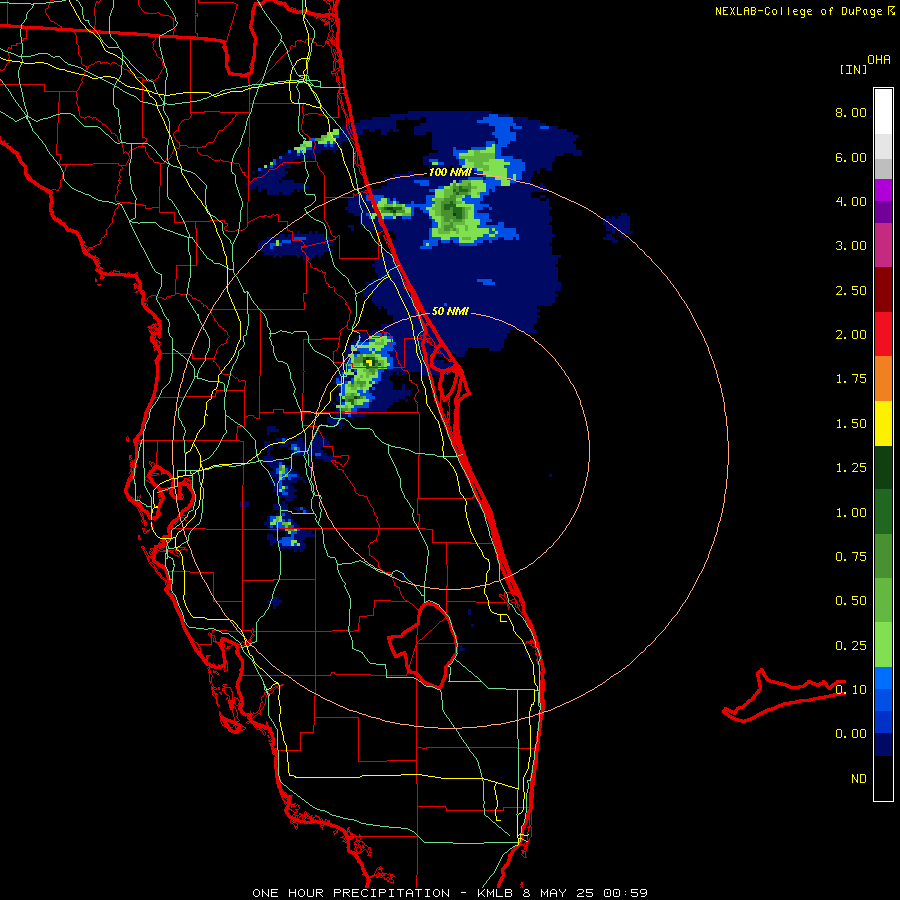Choose the pink 3.00 inch scale swatch
The image size is (900, 900).
[883, 245]
